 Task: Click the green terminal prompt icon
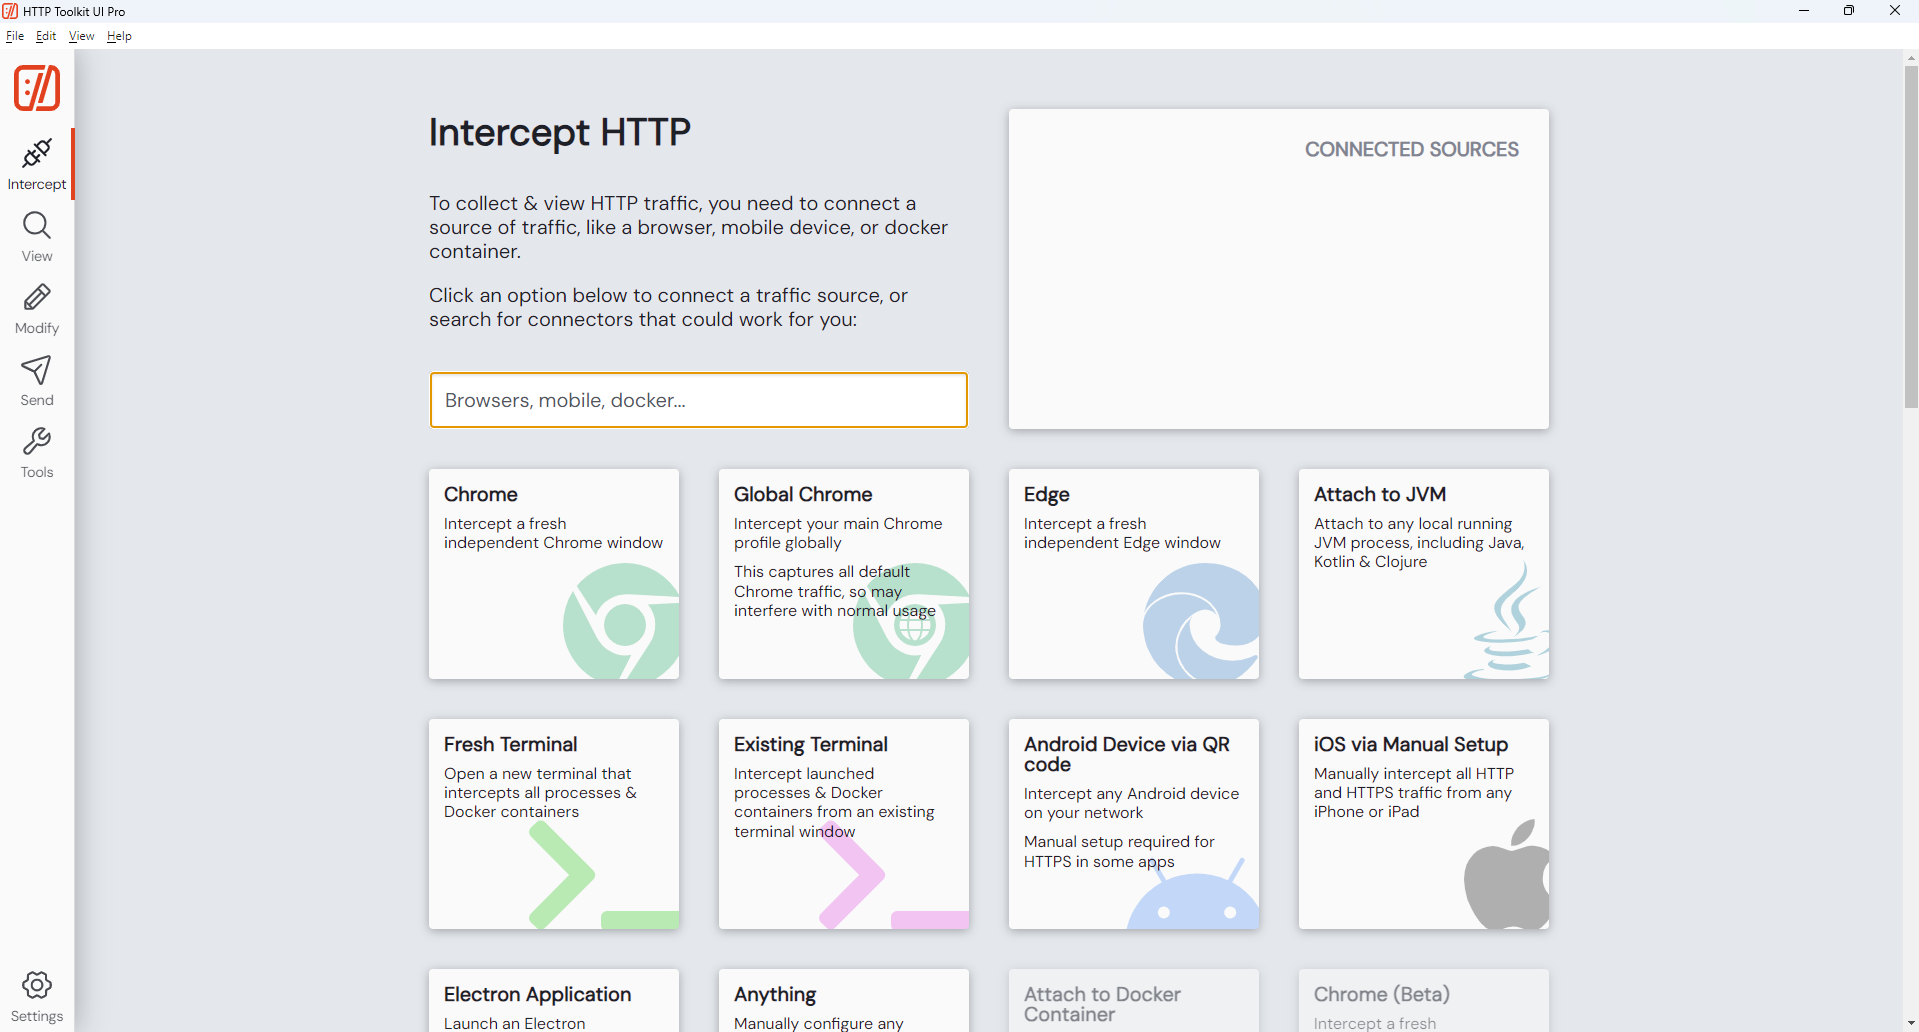click(x=604, y=875)
